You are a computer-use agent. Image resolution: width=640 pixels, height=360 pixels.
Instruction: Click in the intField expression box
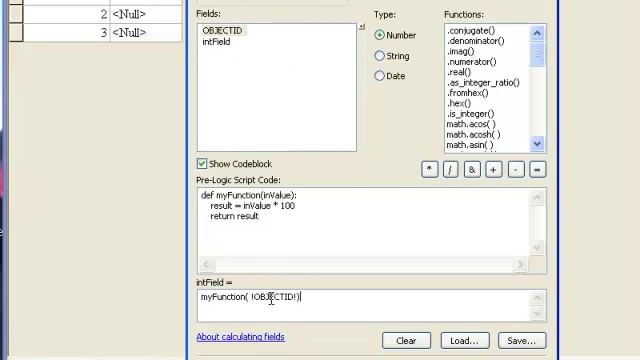pos(363,306)
